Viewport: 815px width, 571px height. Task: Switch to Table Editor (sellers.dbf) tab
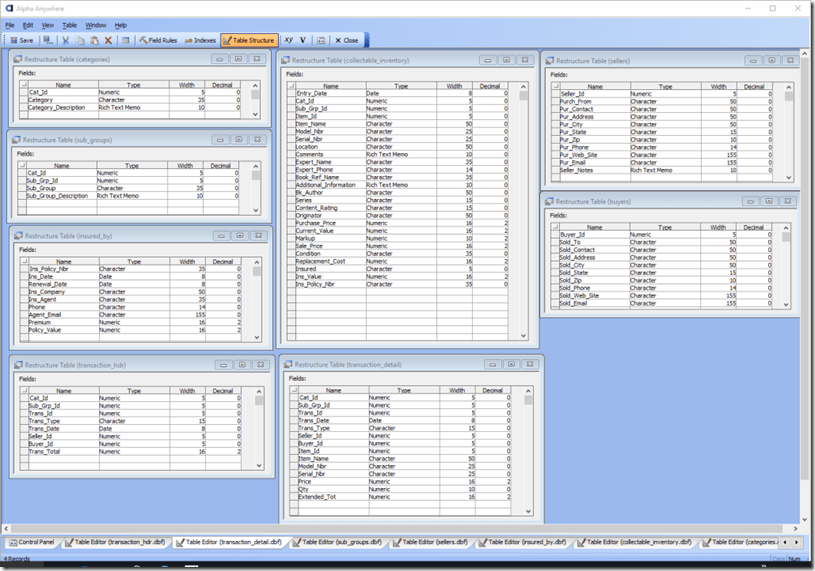pos(431,542)
